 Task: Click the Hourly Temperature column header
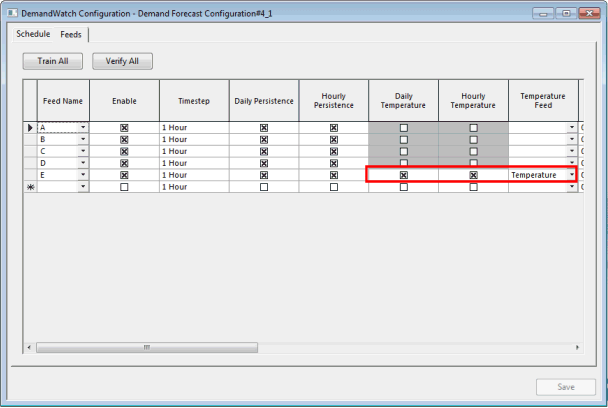click(473, 101)
